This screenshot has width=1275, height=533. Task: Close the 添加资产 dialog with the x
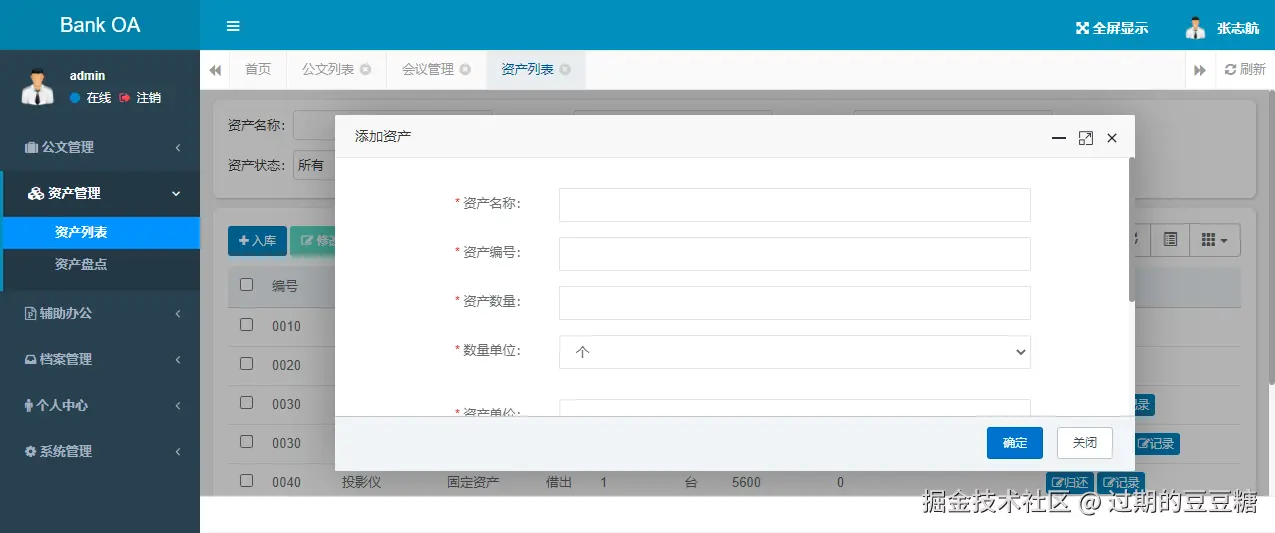pyautogui.click(x=1112, y=138)
